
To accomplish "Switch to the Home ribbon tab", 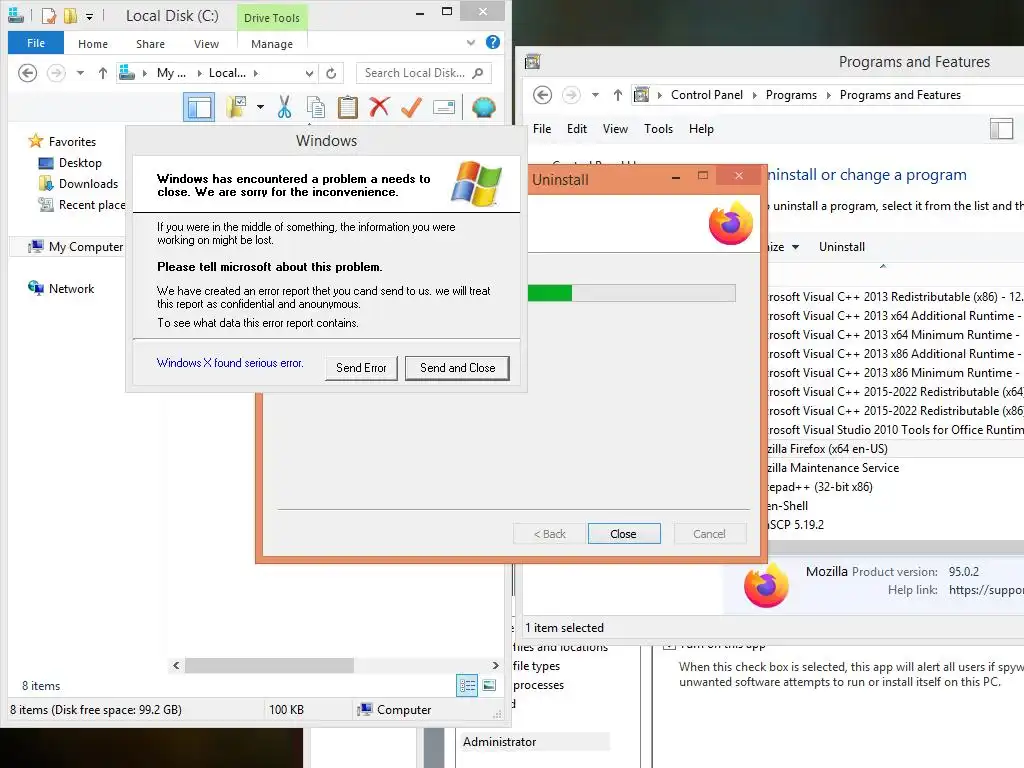I will [x=93, y=44].
